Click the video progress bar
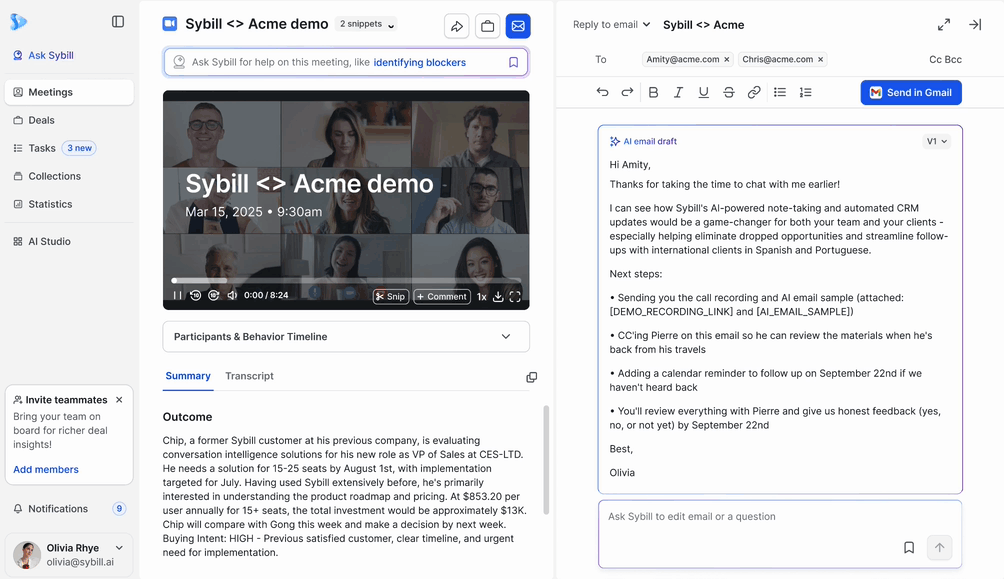Screen dimensions: 1004x579 [346, 281]
